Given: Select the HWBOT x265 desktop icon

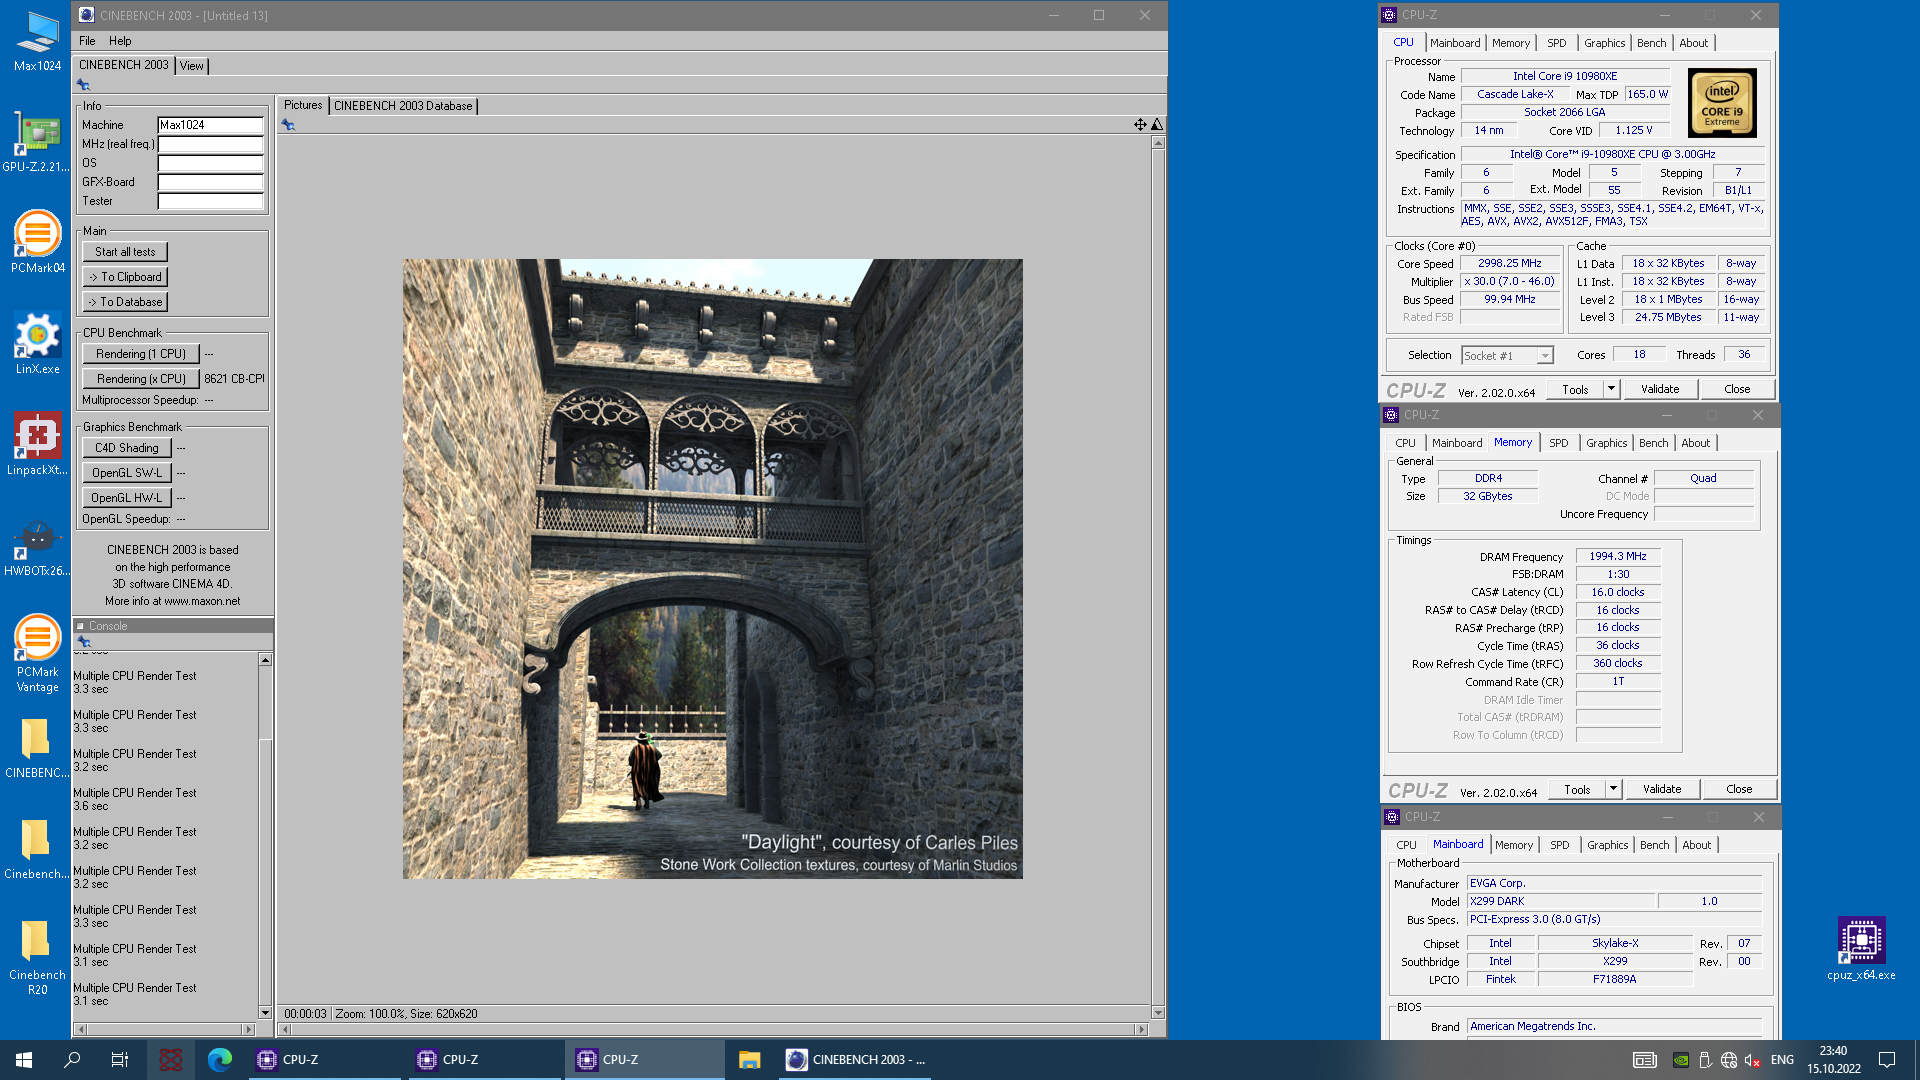Looking at the screenshot, I should pos(37,546).
